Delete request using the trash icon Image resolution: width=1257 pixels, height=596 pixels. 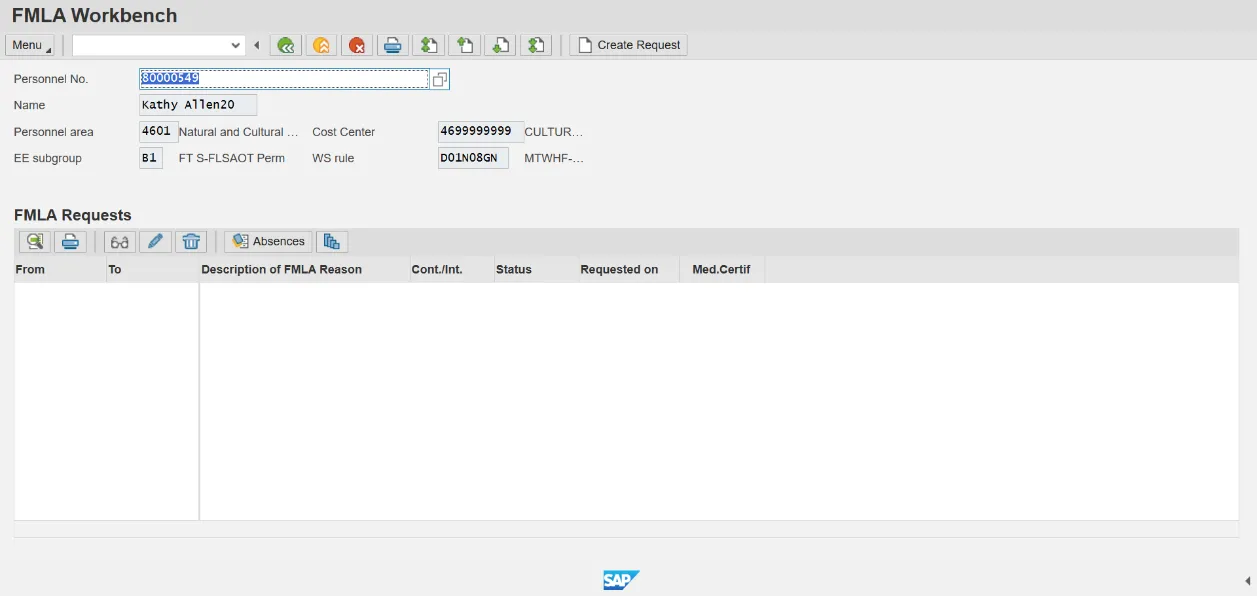[191, 241]
